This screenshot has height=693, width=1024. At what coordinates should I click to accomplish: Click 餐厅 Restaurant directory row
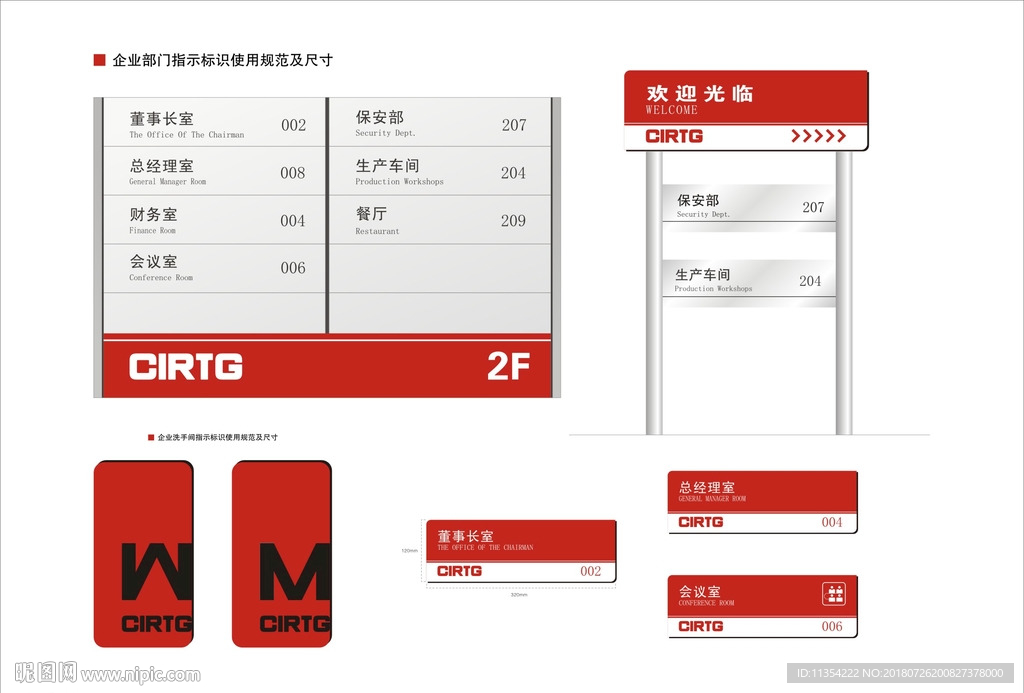pyautogui.click(x=440, y=220)
